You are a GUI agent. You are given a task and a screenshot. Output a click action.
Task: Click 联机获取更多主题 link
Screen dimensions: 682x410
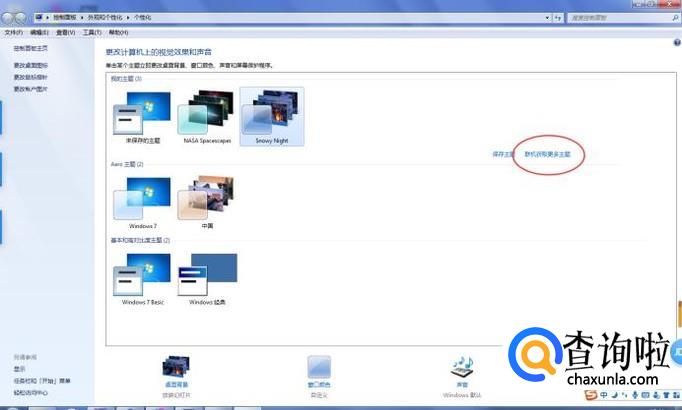point(547,154)
